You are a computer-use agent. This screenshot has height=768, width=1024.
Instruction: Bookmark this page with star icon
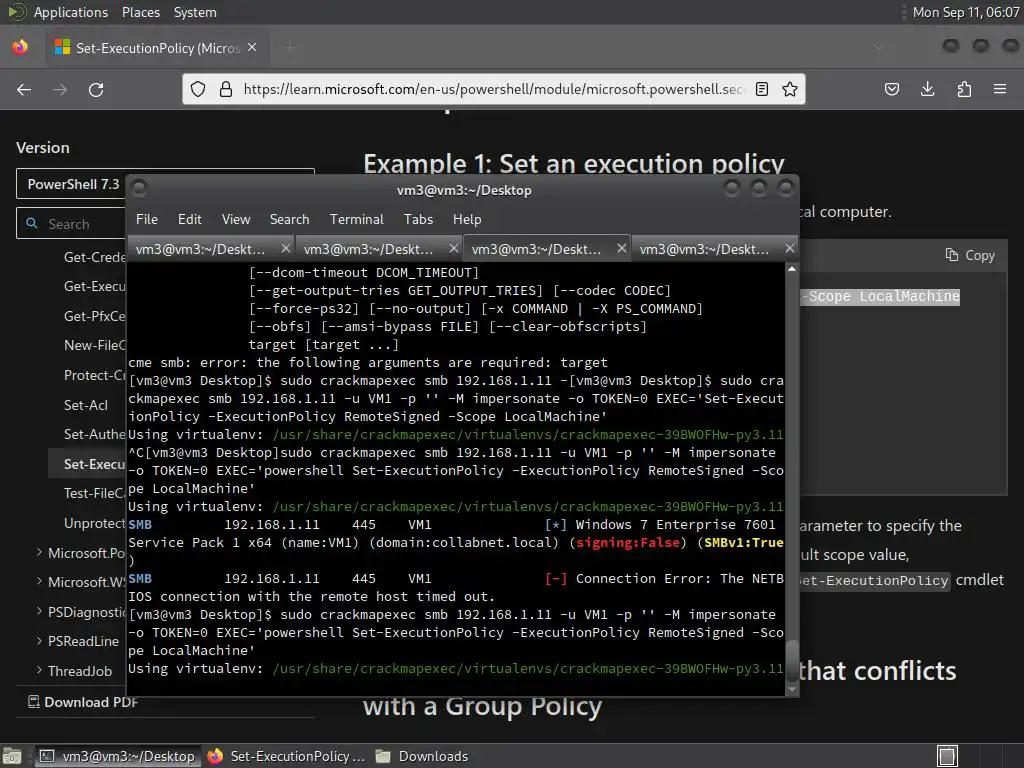790,89
